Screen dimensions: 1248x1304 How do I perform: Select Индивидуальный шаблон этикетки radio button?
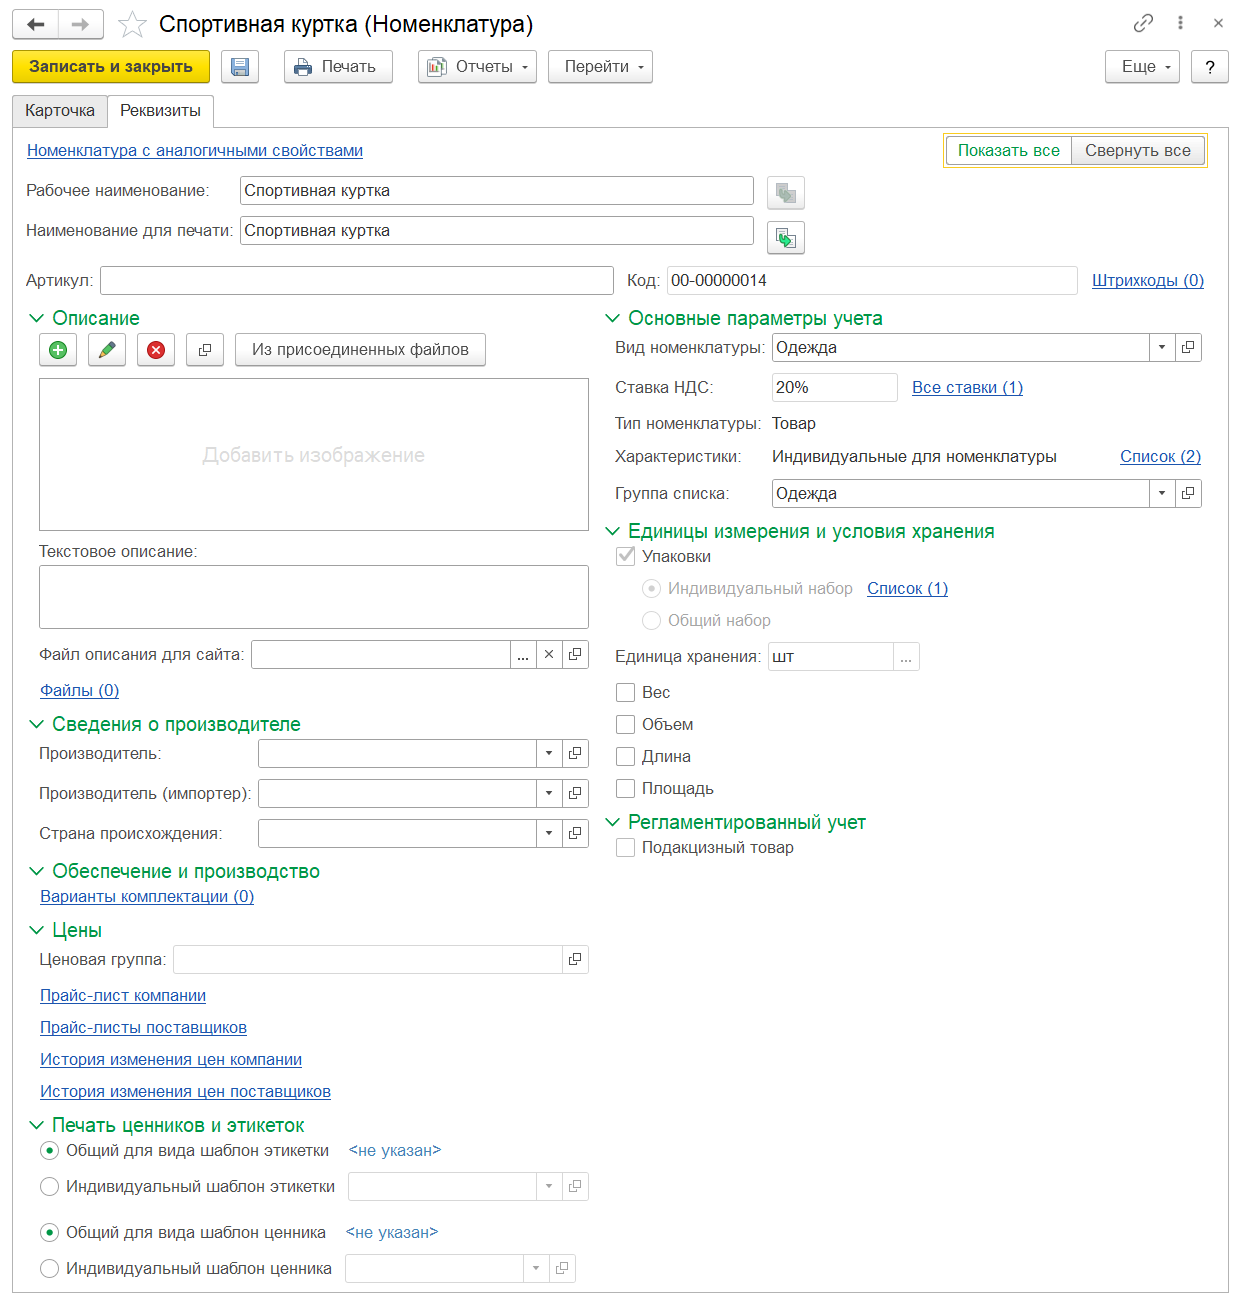(x=50, y=1187)
